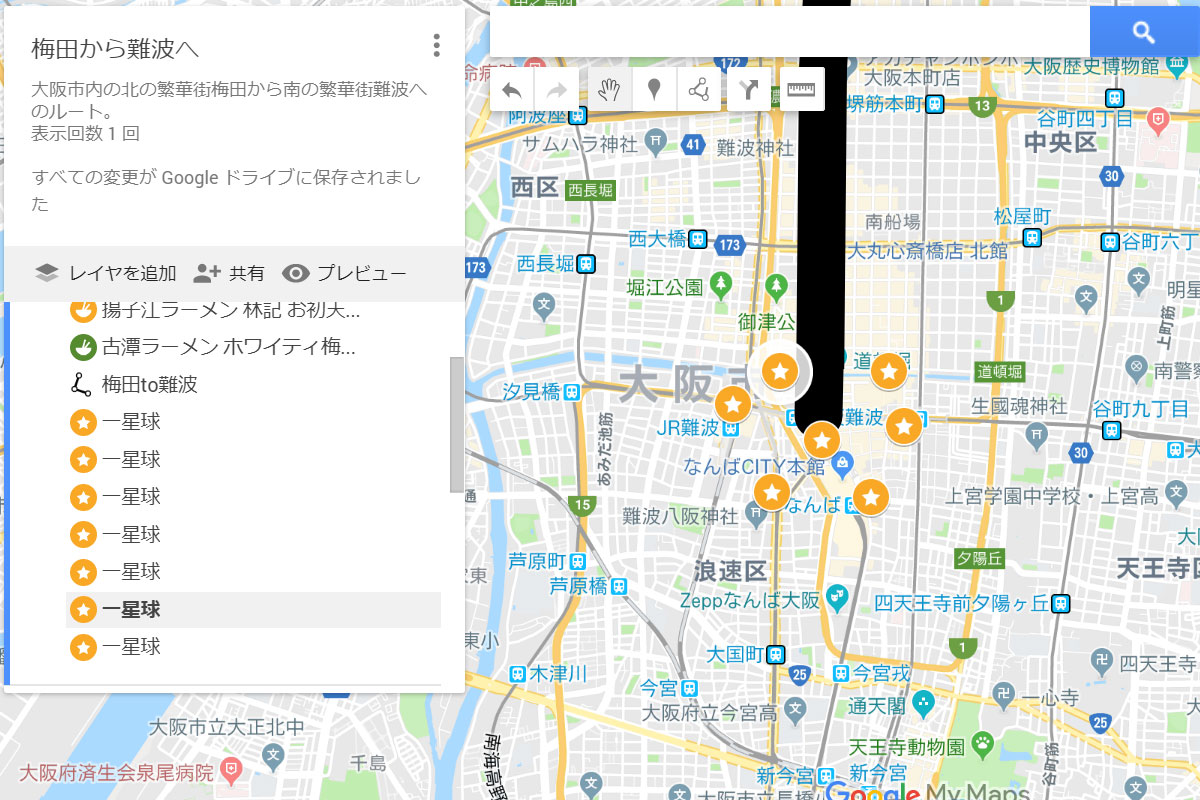
Task: Open the プレビュー preview
Action: (344, 273)
